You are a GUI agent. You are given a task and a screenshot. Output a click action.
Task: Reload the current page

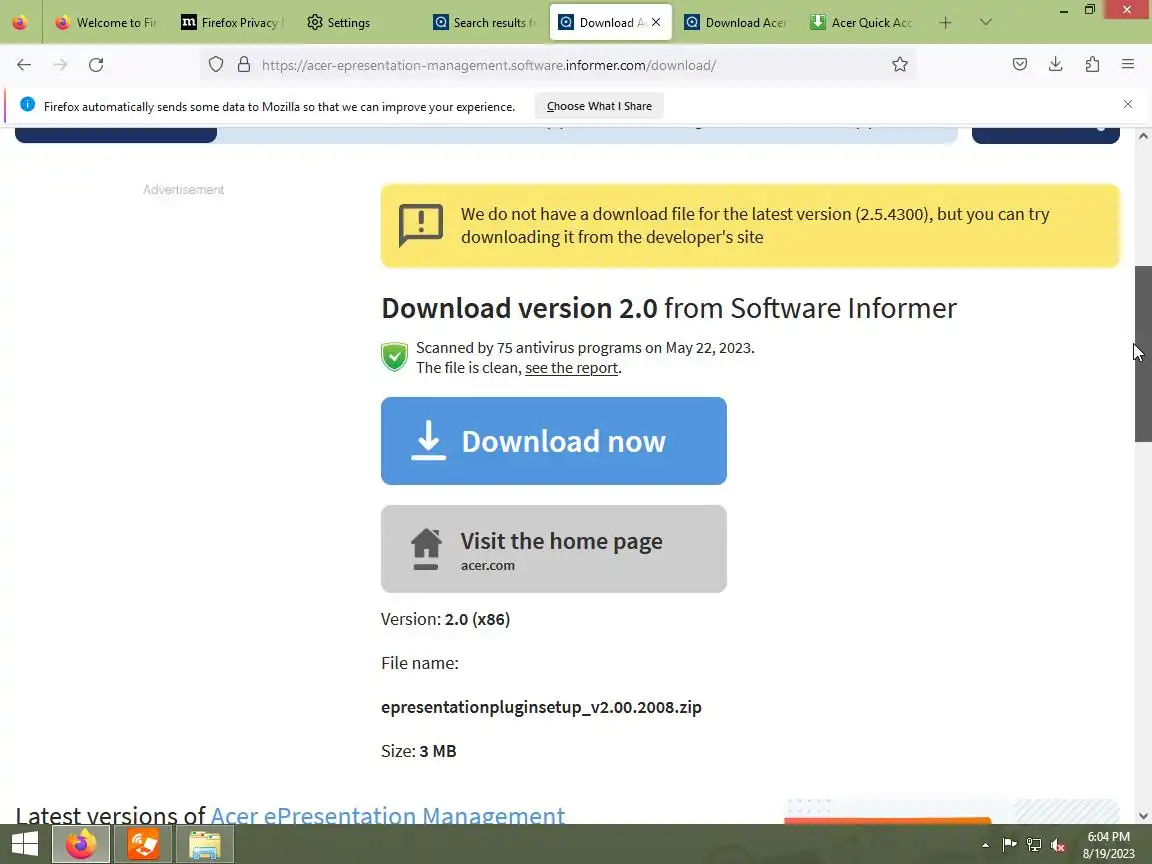click(96, 65)
